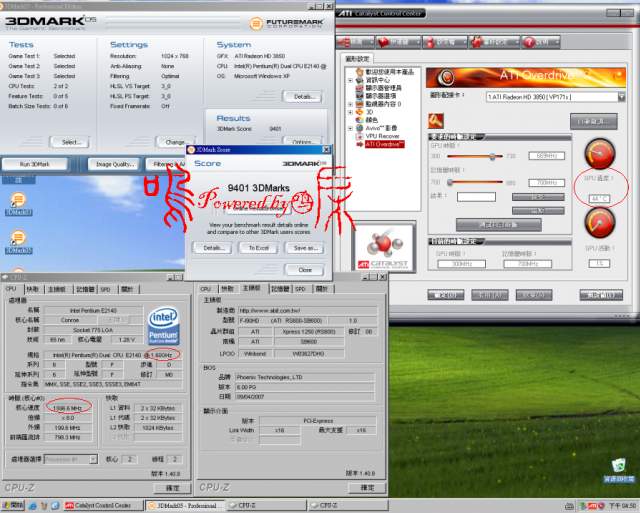This screenshot has height=513, width=640.
Task: Click the memory clock slider handle
Action: coord(450,182)
